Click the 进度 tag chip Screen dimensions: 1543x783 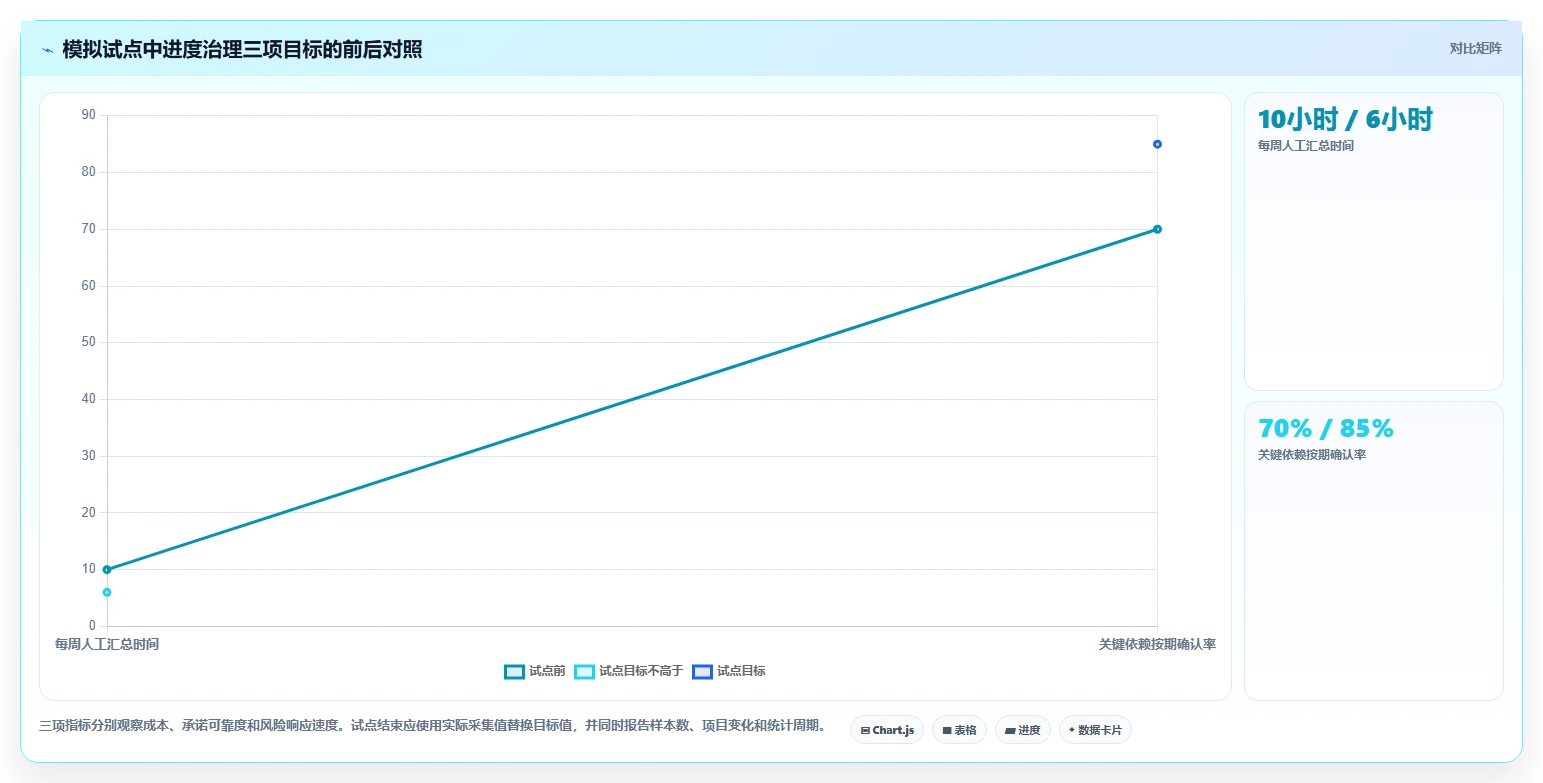[x=1023, y=730]
